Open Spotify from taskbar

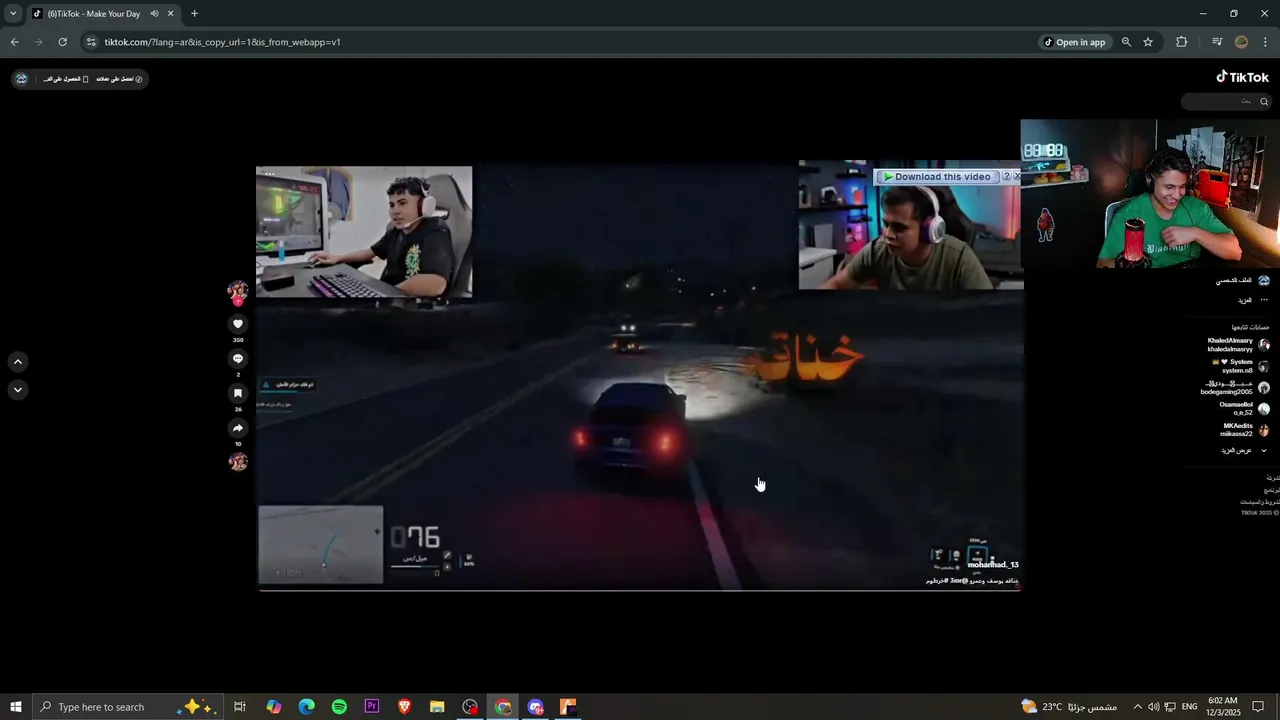339,707
